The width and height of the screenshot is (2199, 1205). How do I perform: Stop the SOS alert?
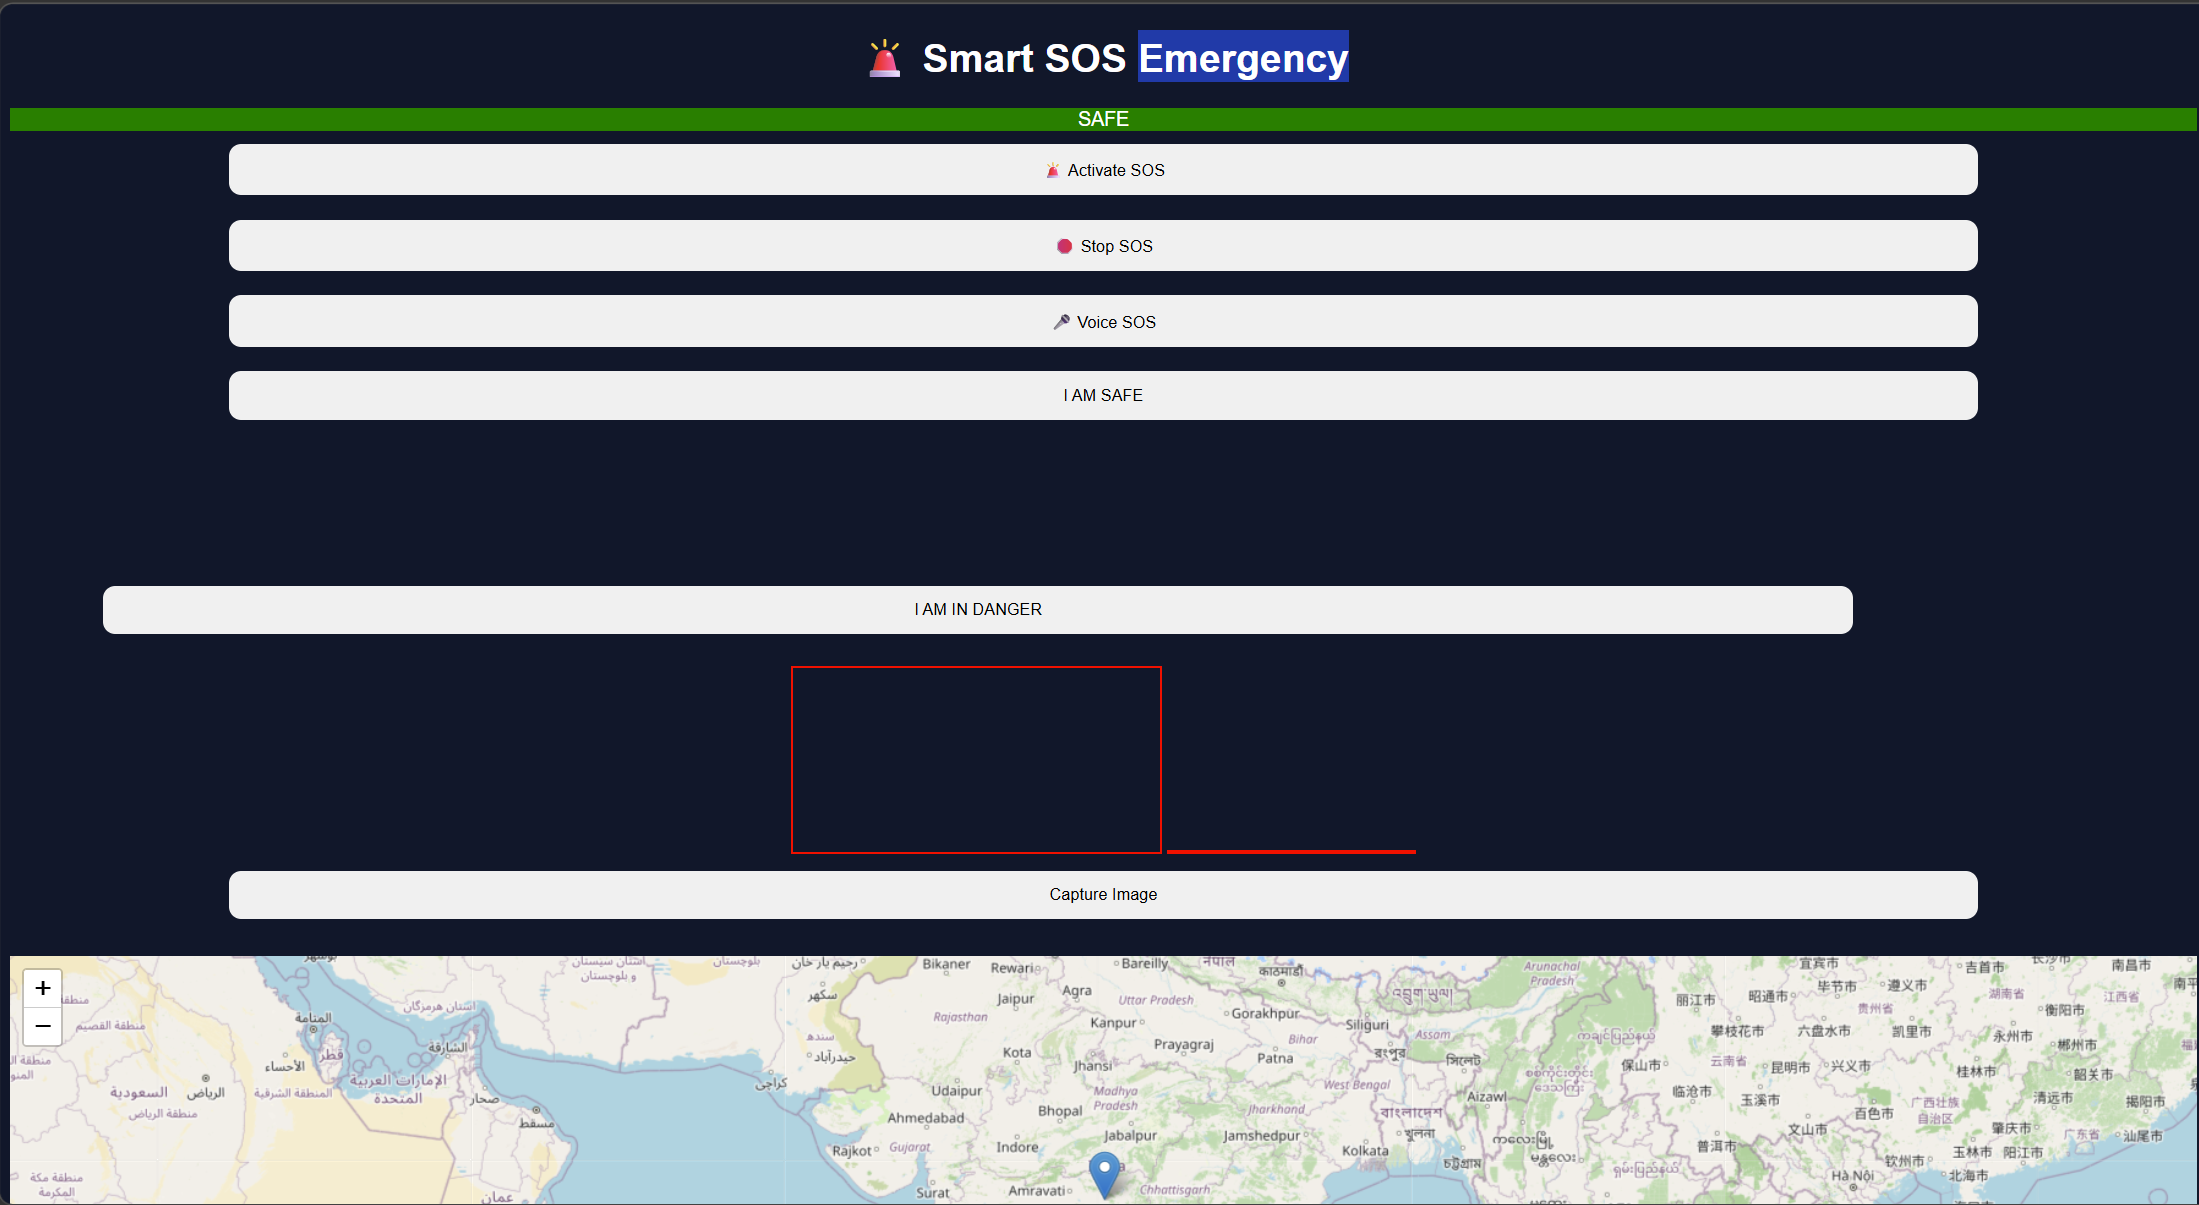click(1103, 246)
